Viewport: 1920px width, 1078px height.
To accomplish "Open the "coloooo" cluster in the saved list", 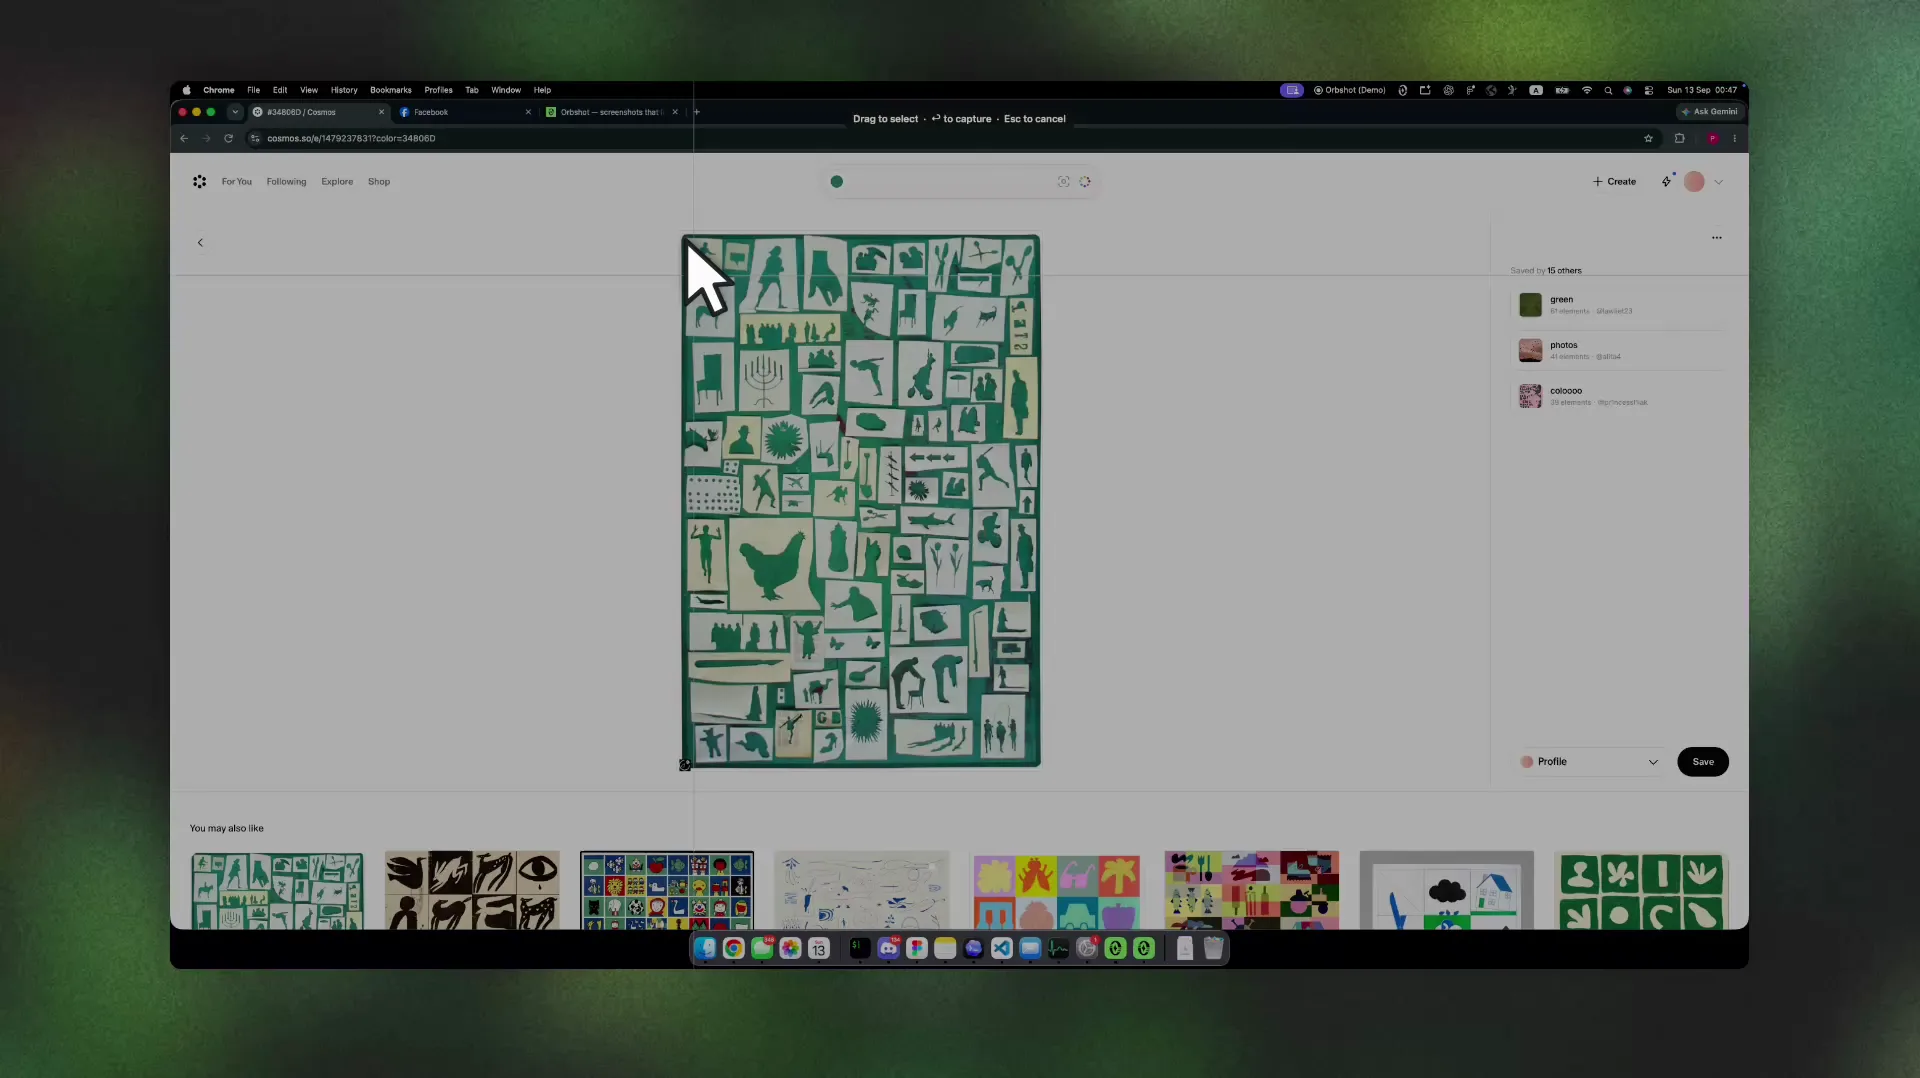I will (x=1620, y=396).
